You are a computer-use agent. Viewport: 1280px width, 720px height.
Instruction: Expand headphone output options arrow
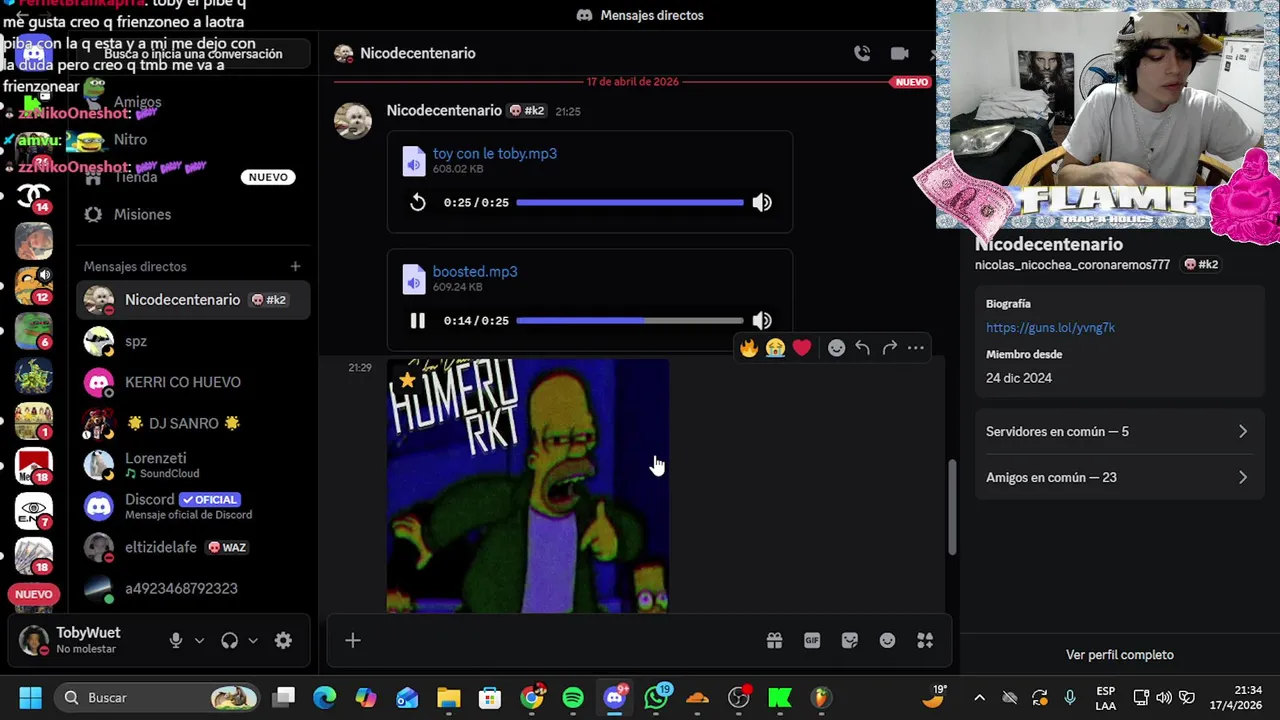pyautogui.click(x=253, y=641)
